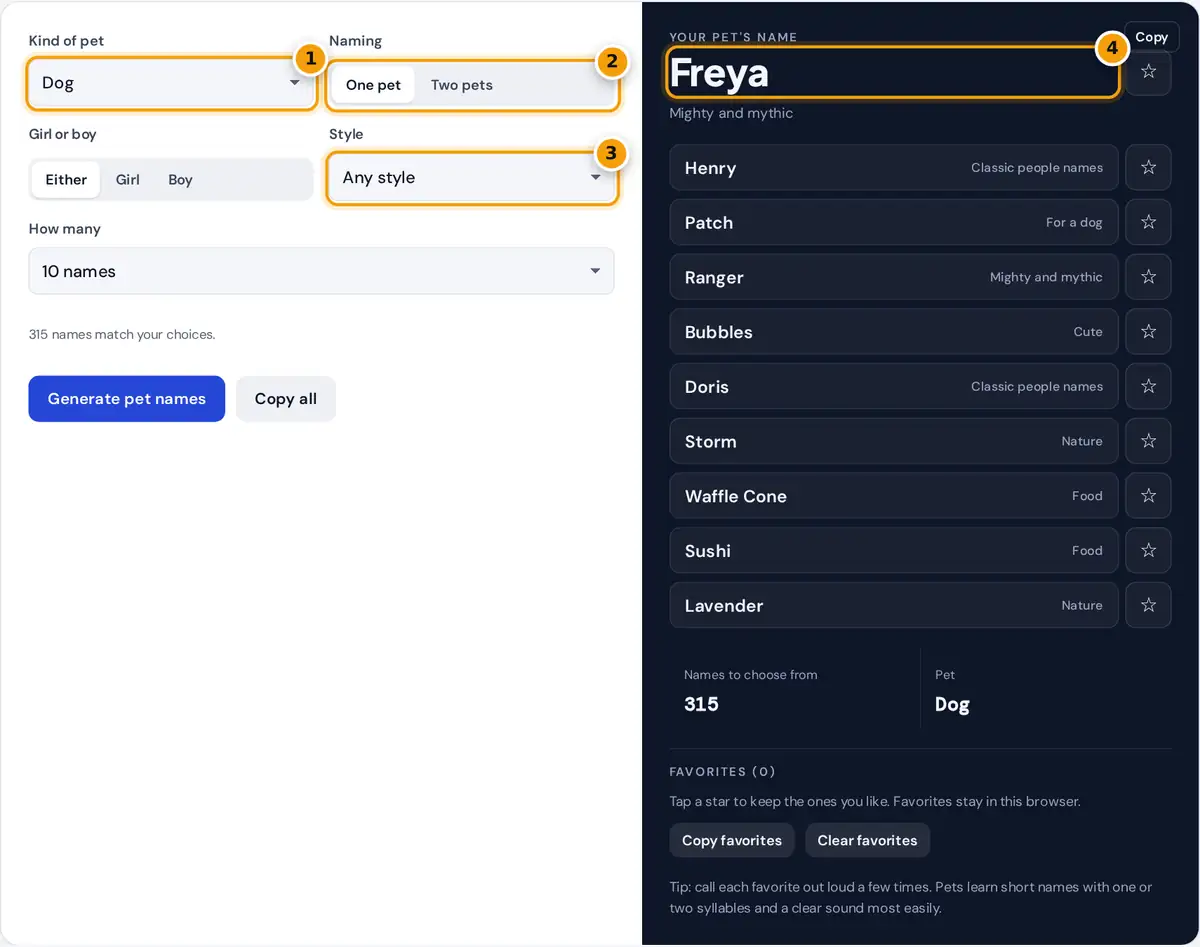The height and width of the screenshot is (947, 1200).
Task: Select the Lavender name row
Action: point(894,605)
